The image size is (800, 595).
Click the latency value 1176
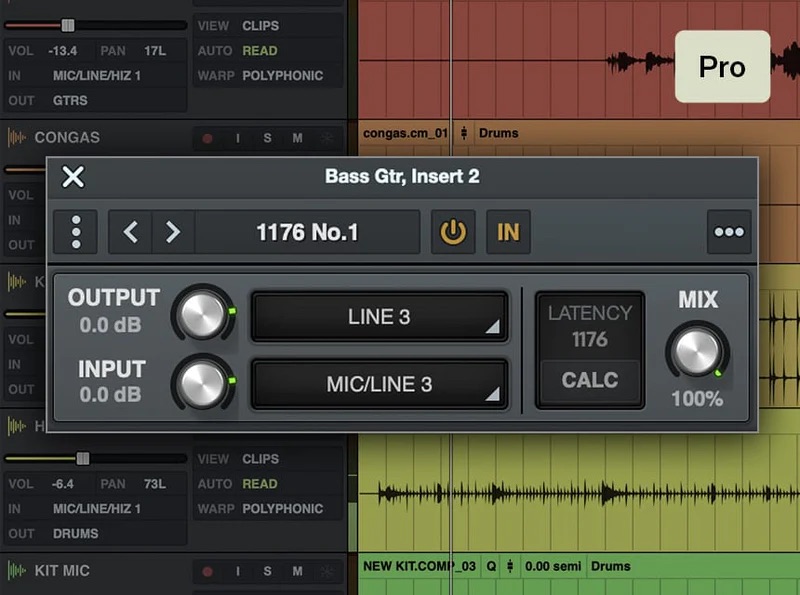pyautogui.click(x=590, y=339)
